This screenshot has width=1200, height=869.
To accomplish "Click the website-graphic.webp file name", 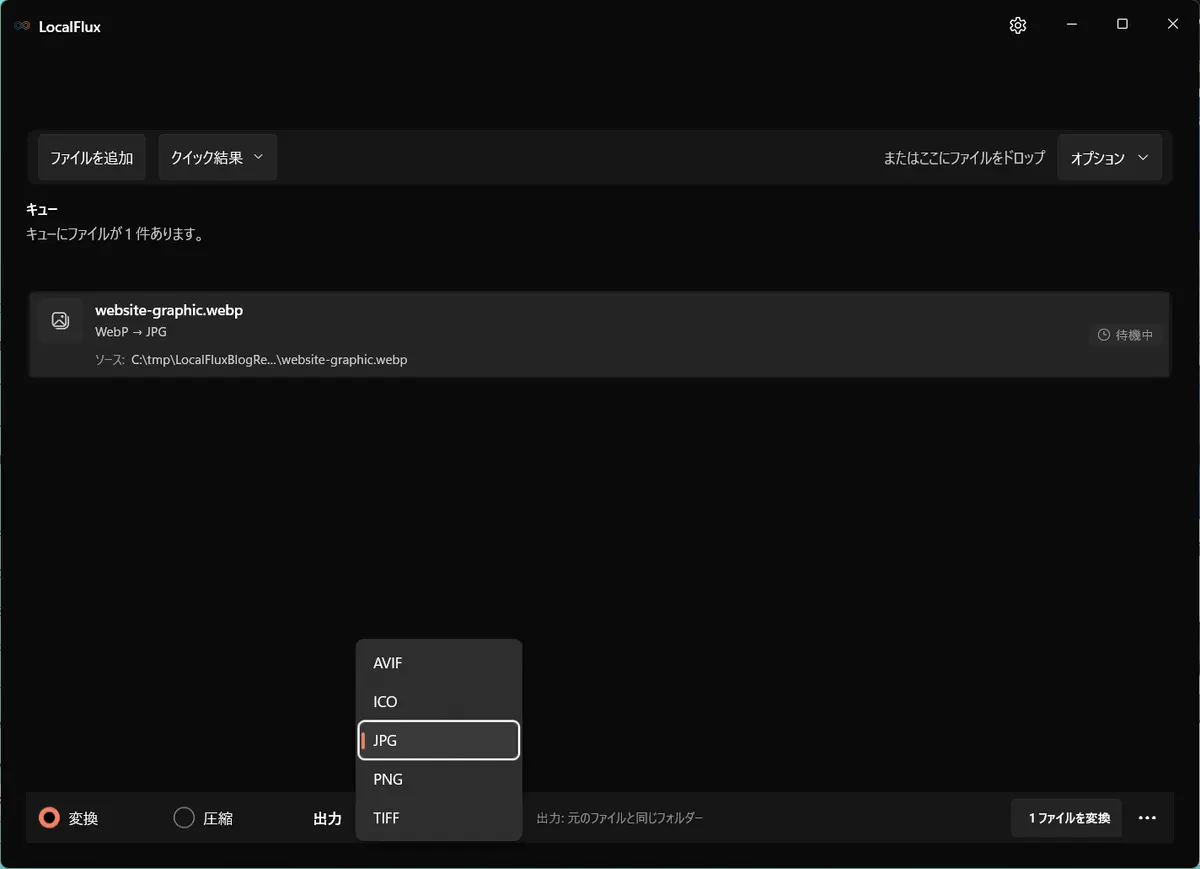I will (169, 310).
